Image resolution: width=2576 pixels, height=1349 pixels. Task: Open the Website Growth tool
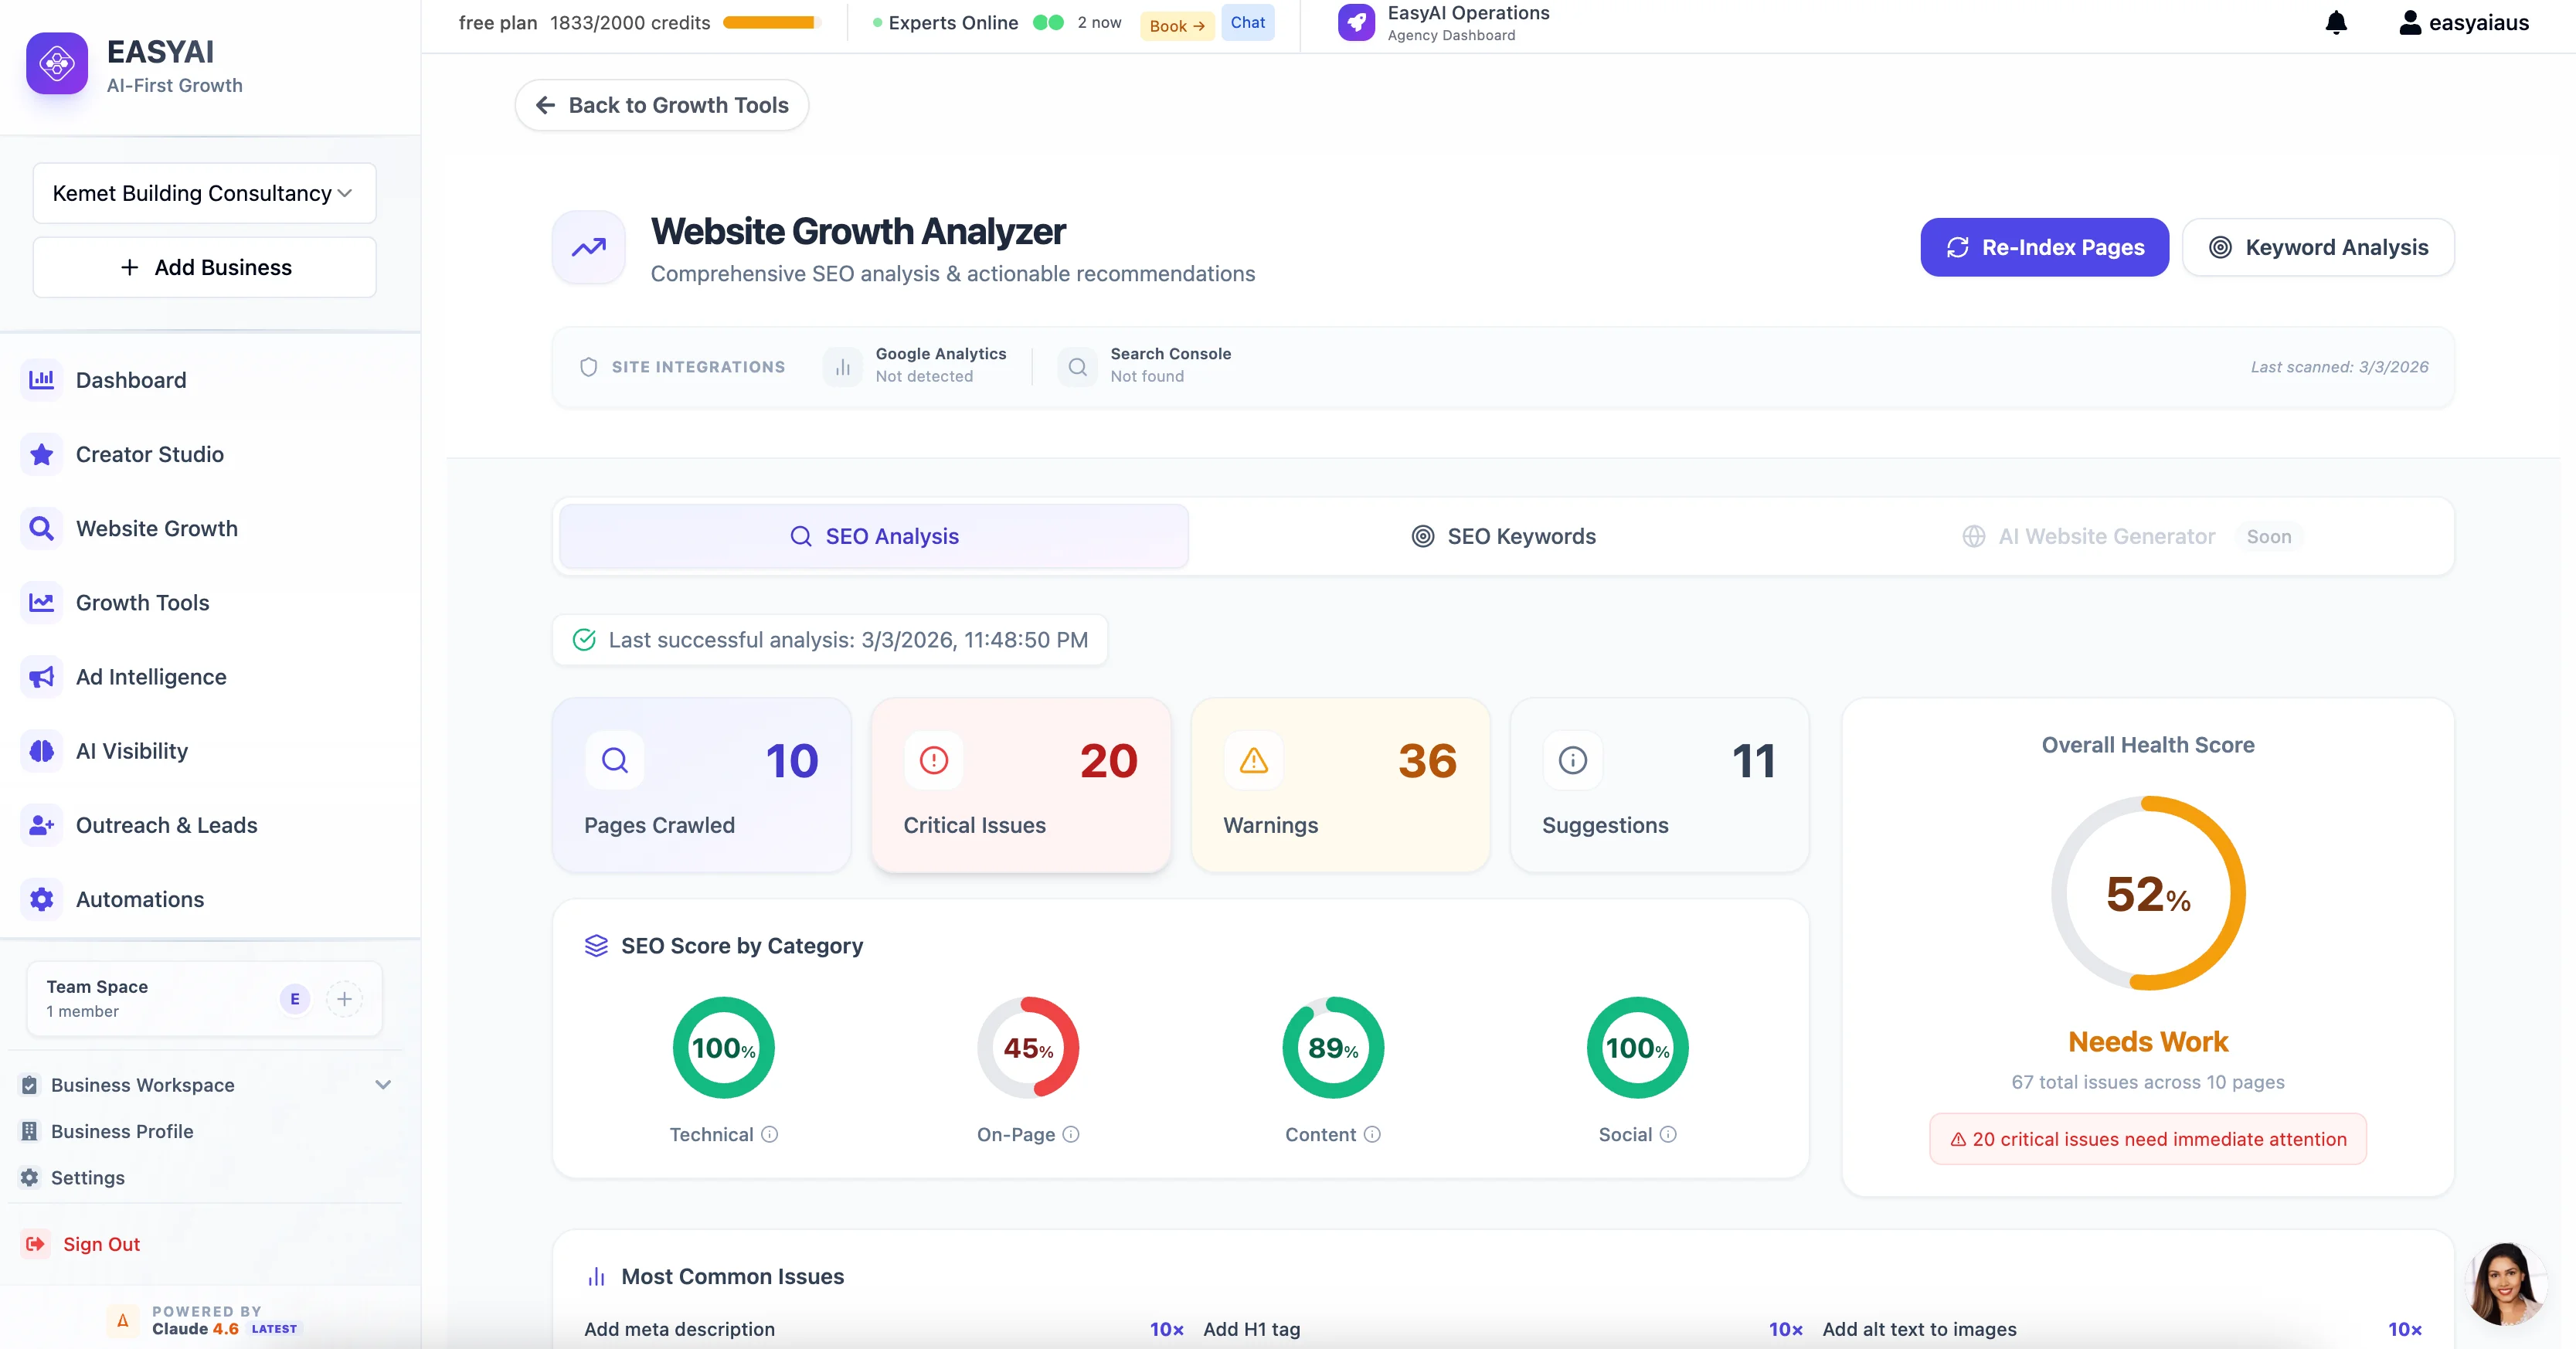click(x=156, y=528)
